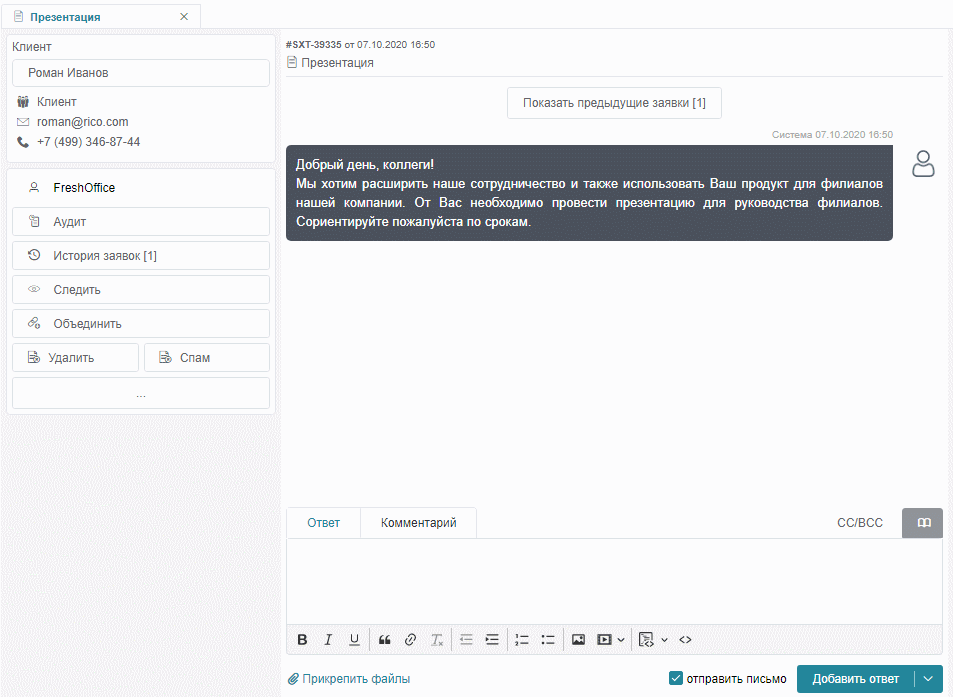This screenshot has height=697, width=953.
Task: Click the FreshOffice assignee row
Action: tap(141, 188)
